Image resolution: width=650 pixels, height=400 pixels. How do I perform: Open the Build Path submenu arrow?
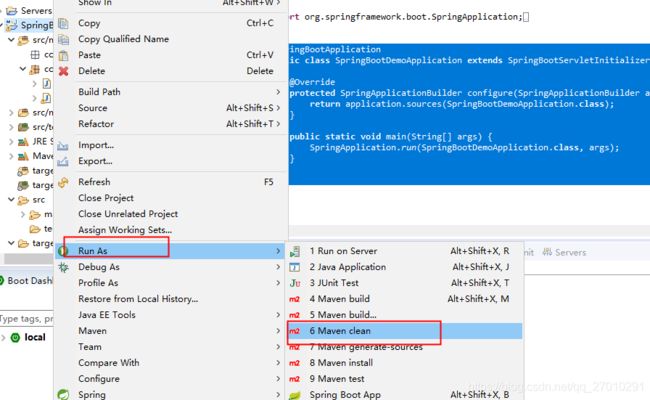click(x=278, y=92)
